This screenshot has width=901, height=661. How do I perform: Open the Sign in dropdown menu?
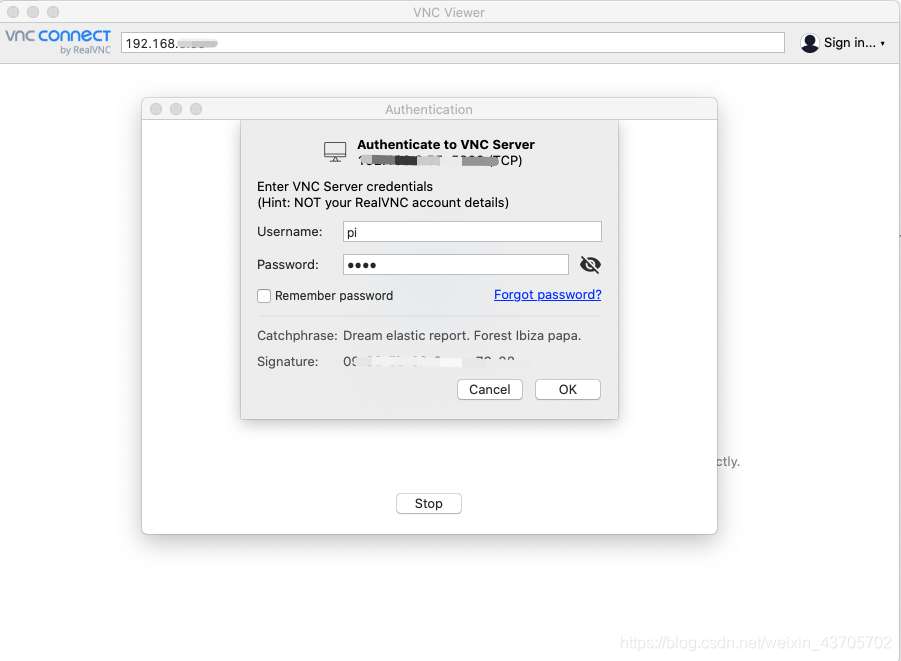(x=853, y=43)
